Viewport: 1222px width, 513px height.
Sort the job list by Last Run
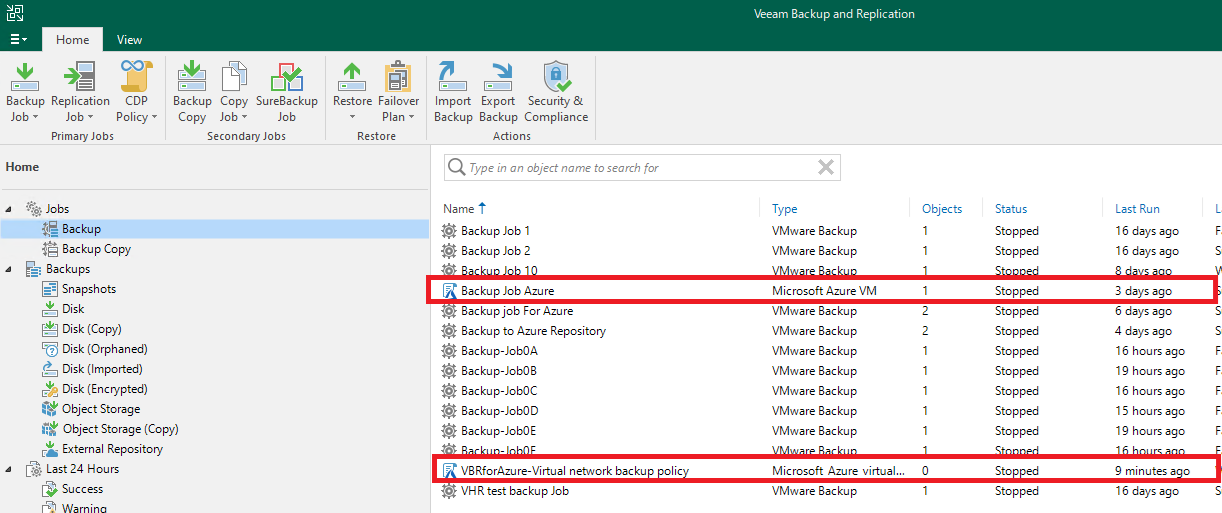coord(1138,209)
